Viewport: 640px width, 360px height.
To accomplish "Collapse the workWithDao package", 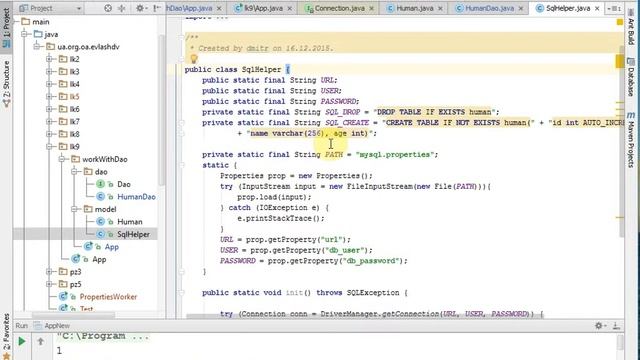I will pos(62,159).
